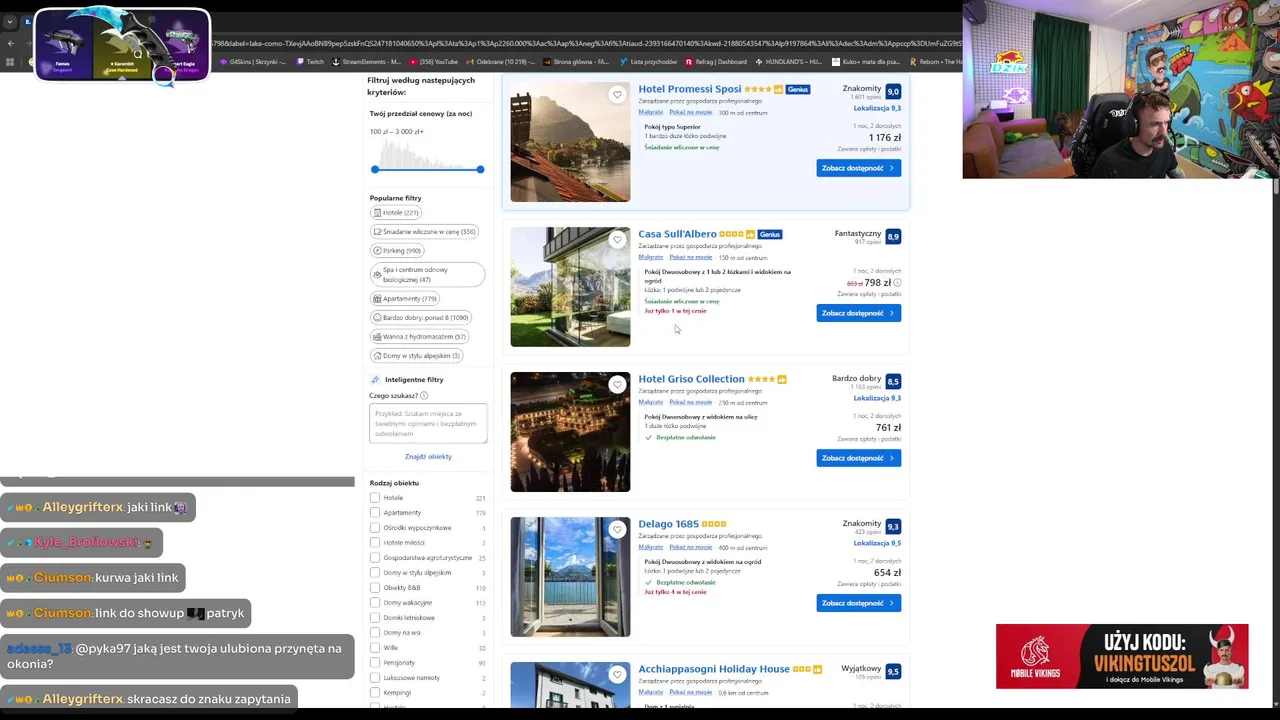The width and height of the screenshot is (1280, 720).
Task: Favorite Hotel Griso Collection heart icon
Action: point(617,385)
